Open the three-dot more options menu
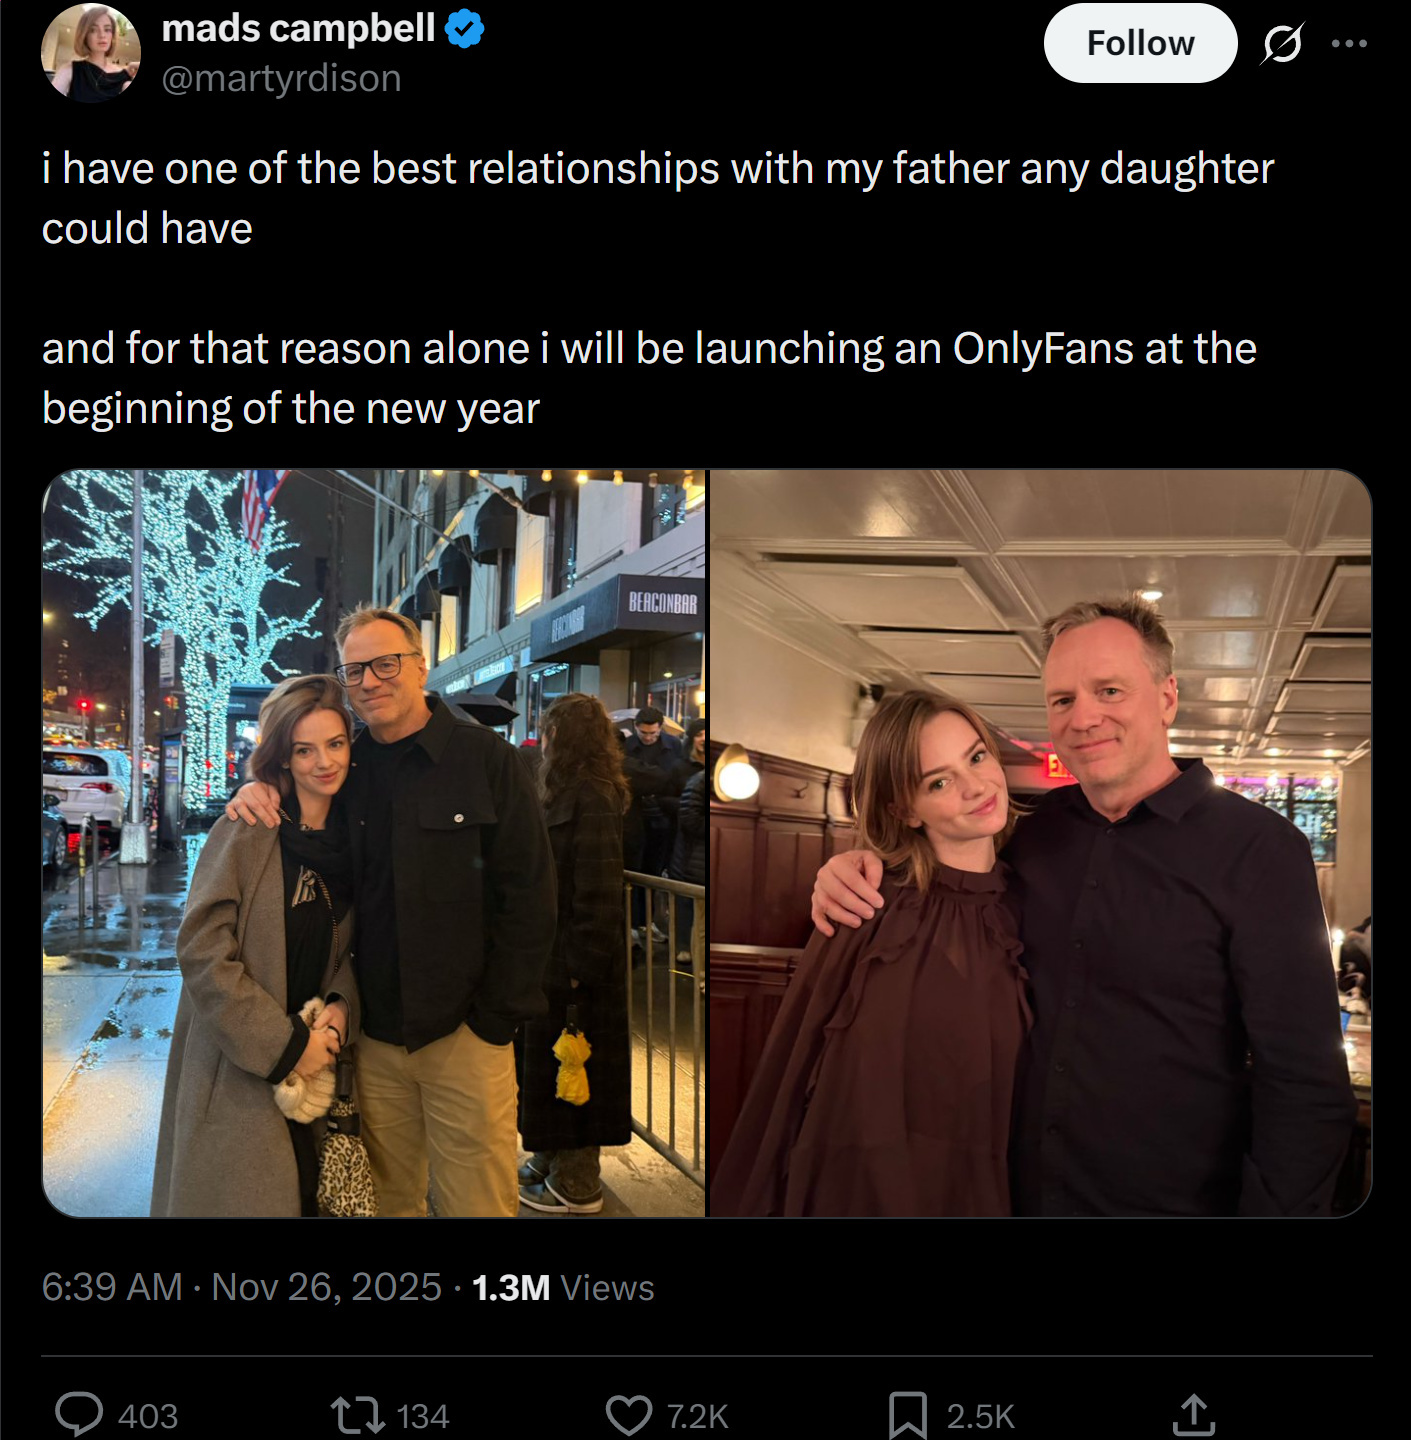 point(1349,43)
